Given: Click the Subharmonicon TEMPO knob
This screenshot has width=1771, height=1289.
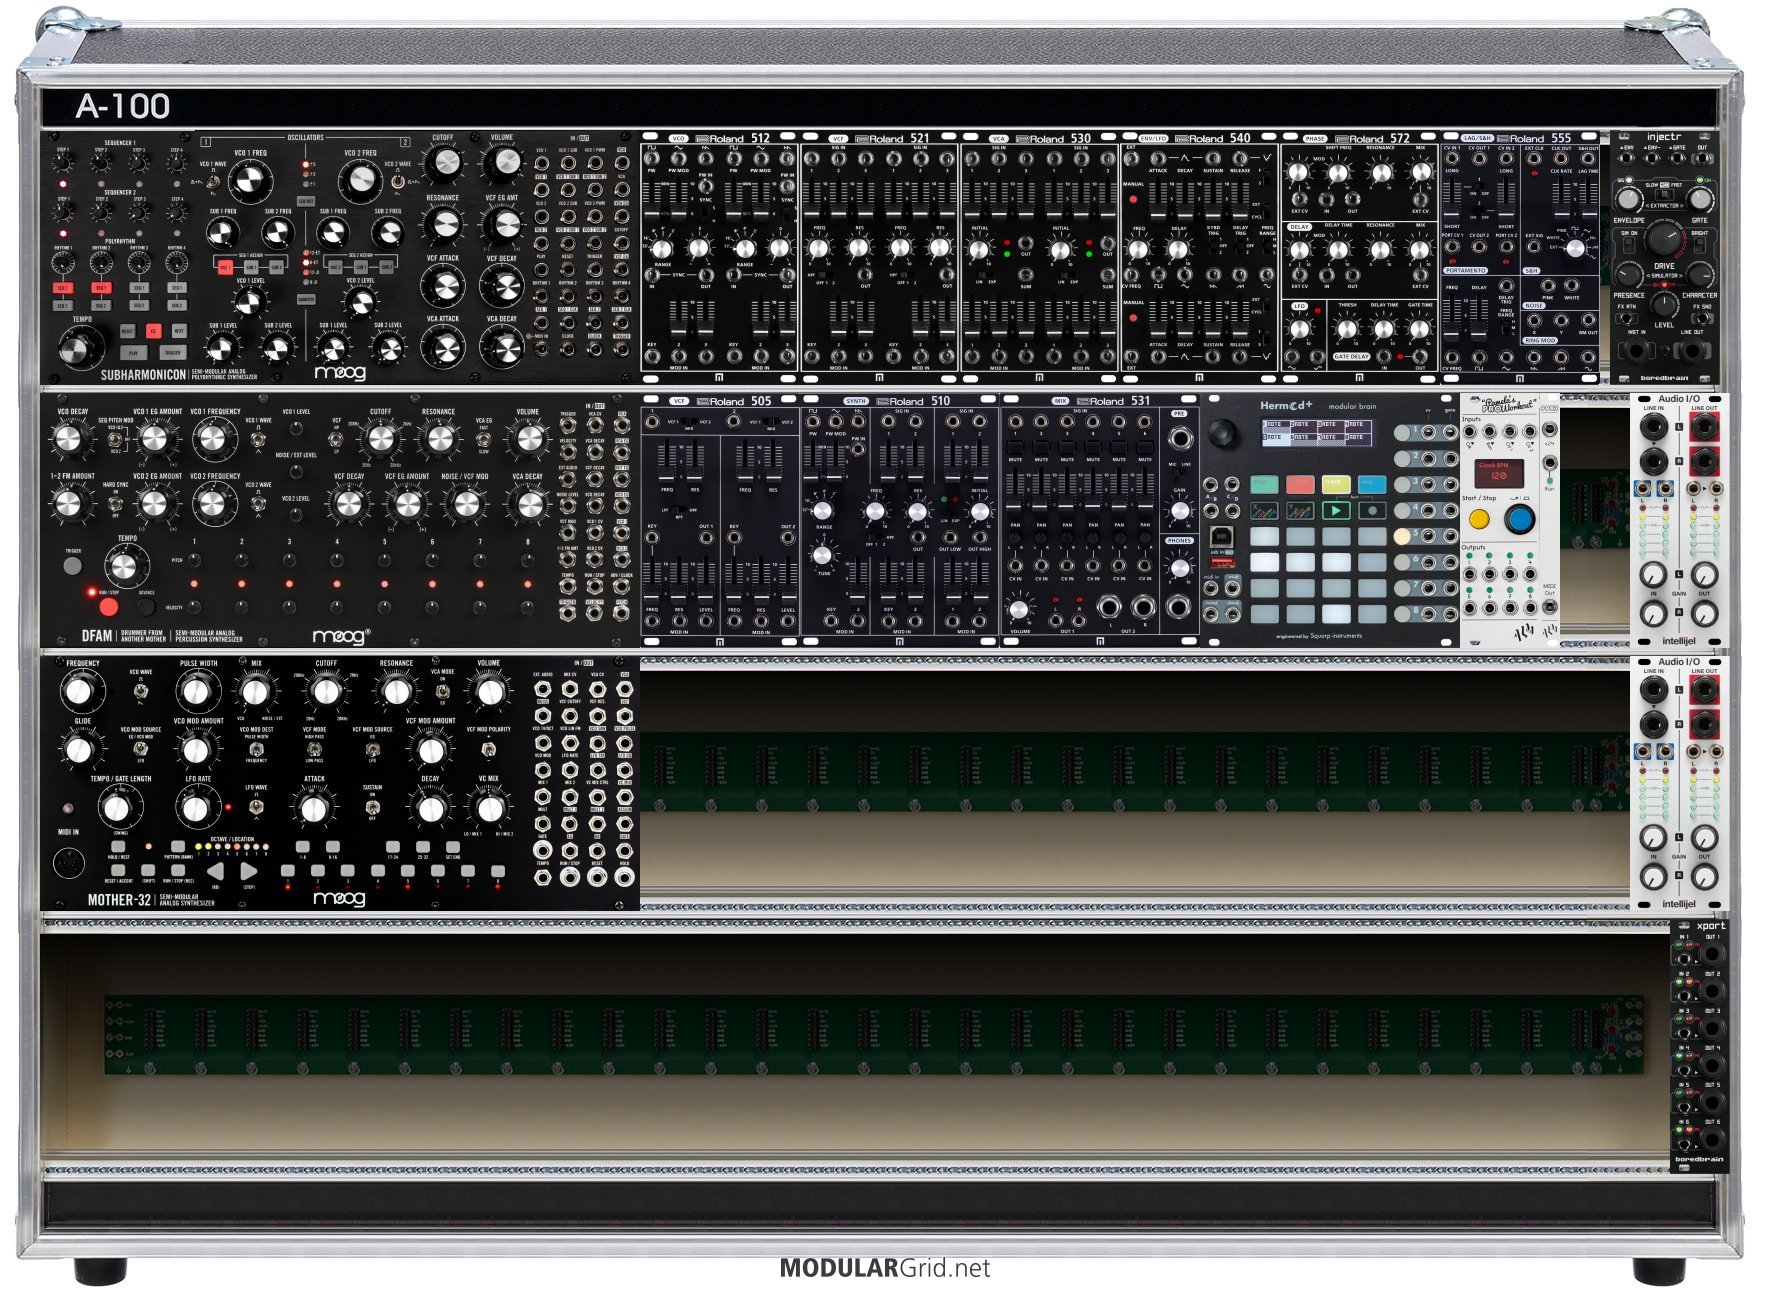Looking at the screenshot, I should (80, 348).
